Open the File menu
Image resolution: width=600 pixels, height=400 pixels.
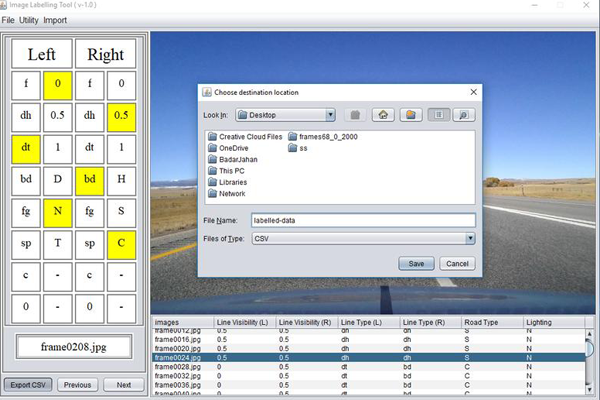click(8, 20)
